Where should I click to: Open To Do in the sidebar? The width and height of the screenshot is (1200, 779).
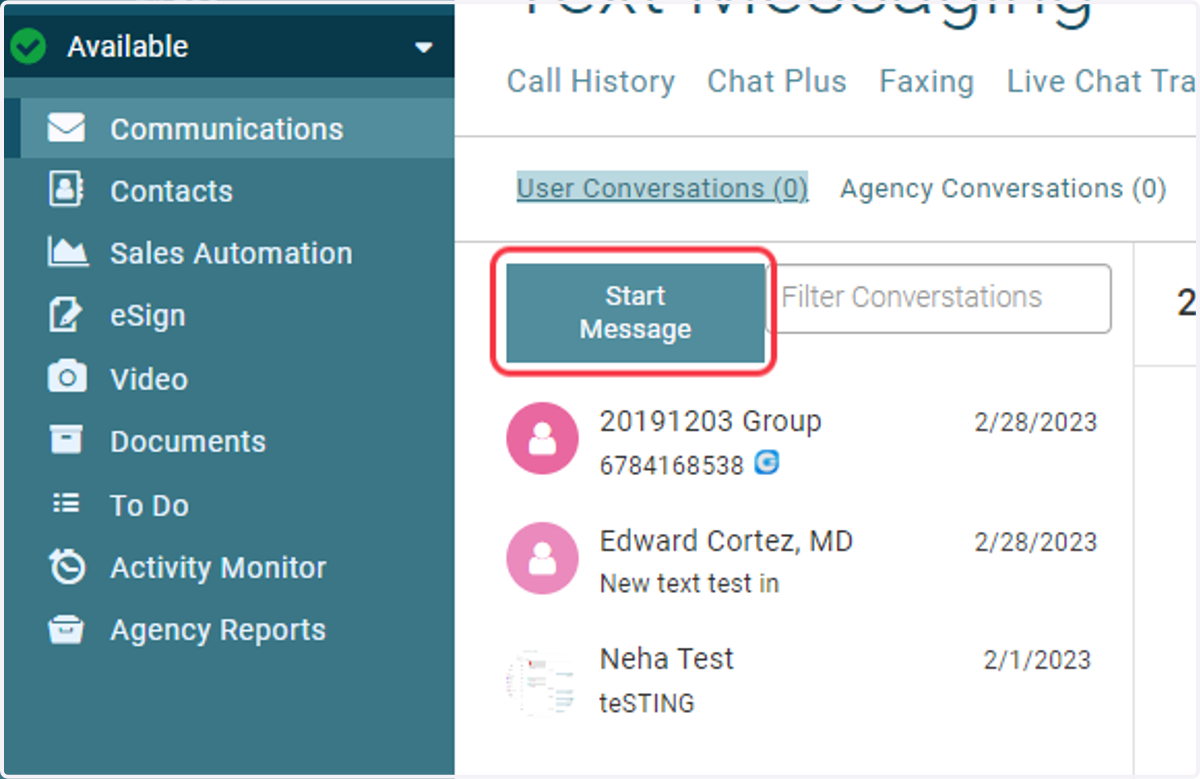point(228,504)
